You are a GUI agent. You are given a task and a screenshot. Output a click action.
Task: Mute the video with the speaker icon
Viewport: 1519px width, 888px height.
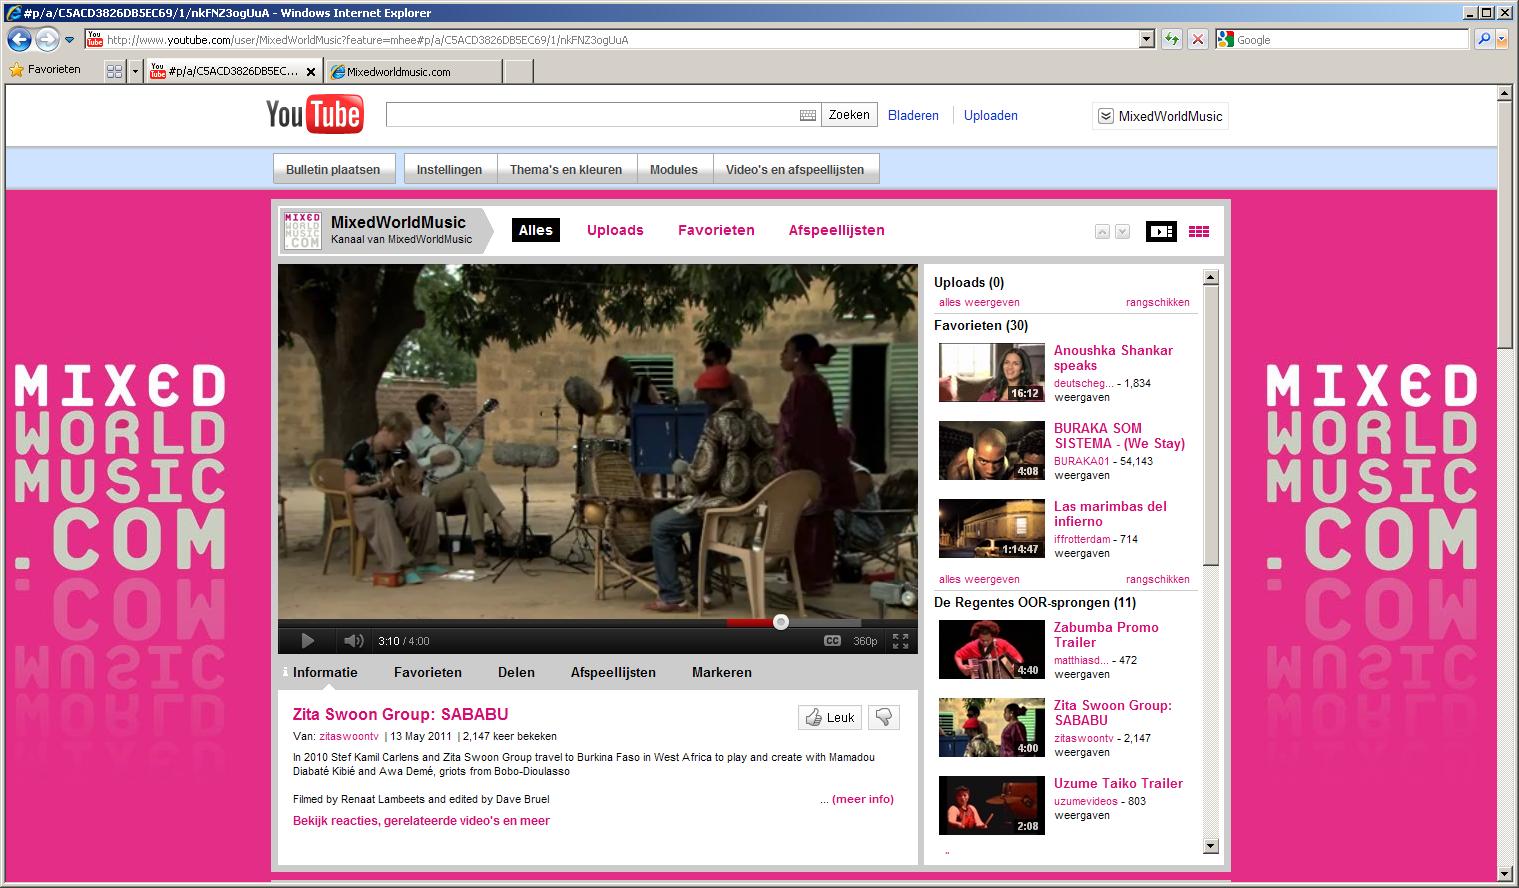tap(353, 641)
